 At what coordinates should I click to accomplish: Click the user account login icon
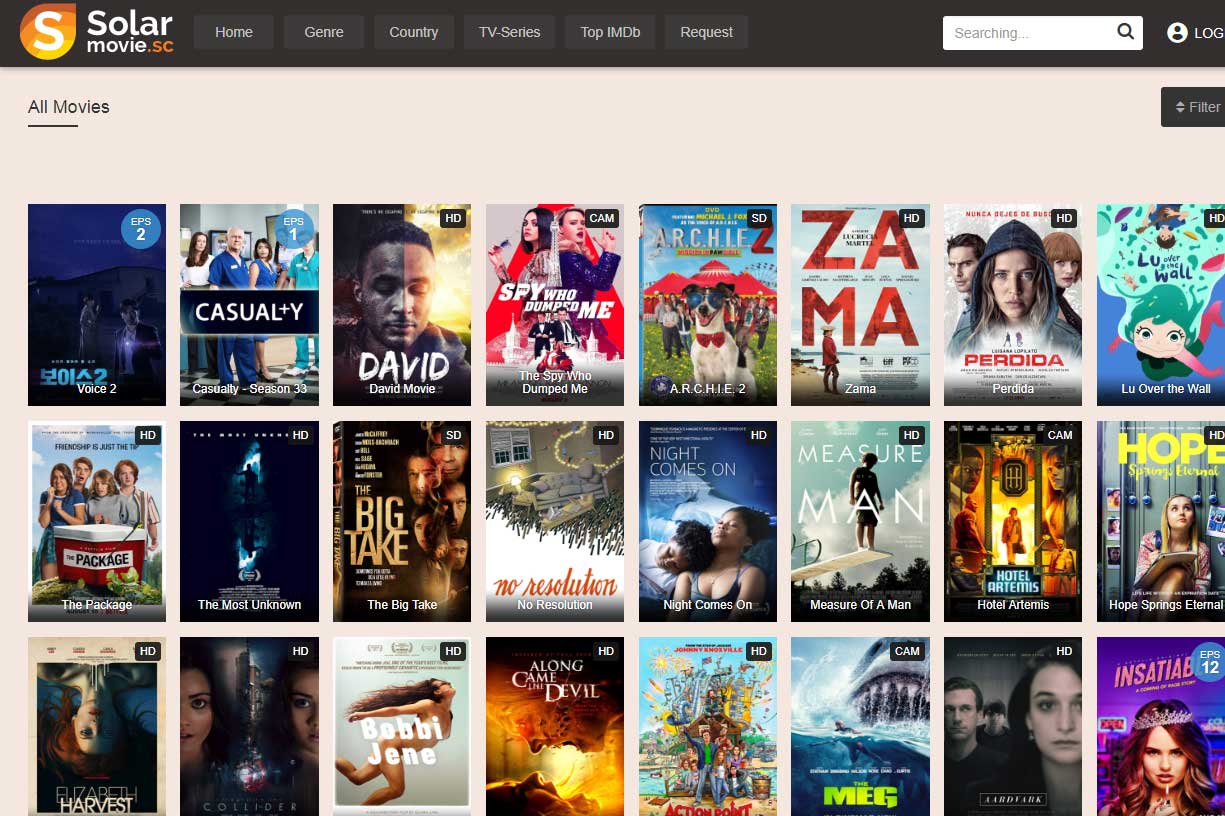tap(1177, 33)
